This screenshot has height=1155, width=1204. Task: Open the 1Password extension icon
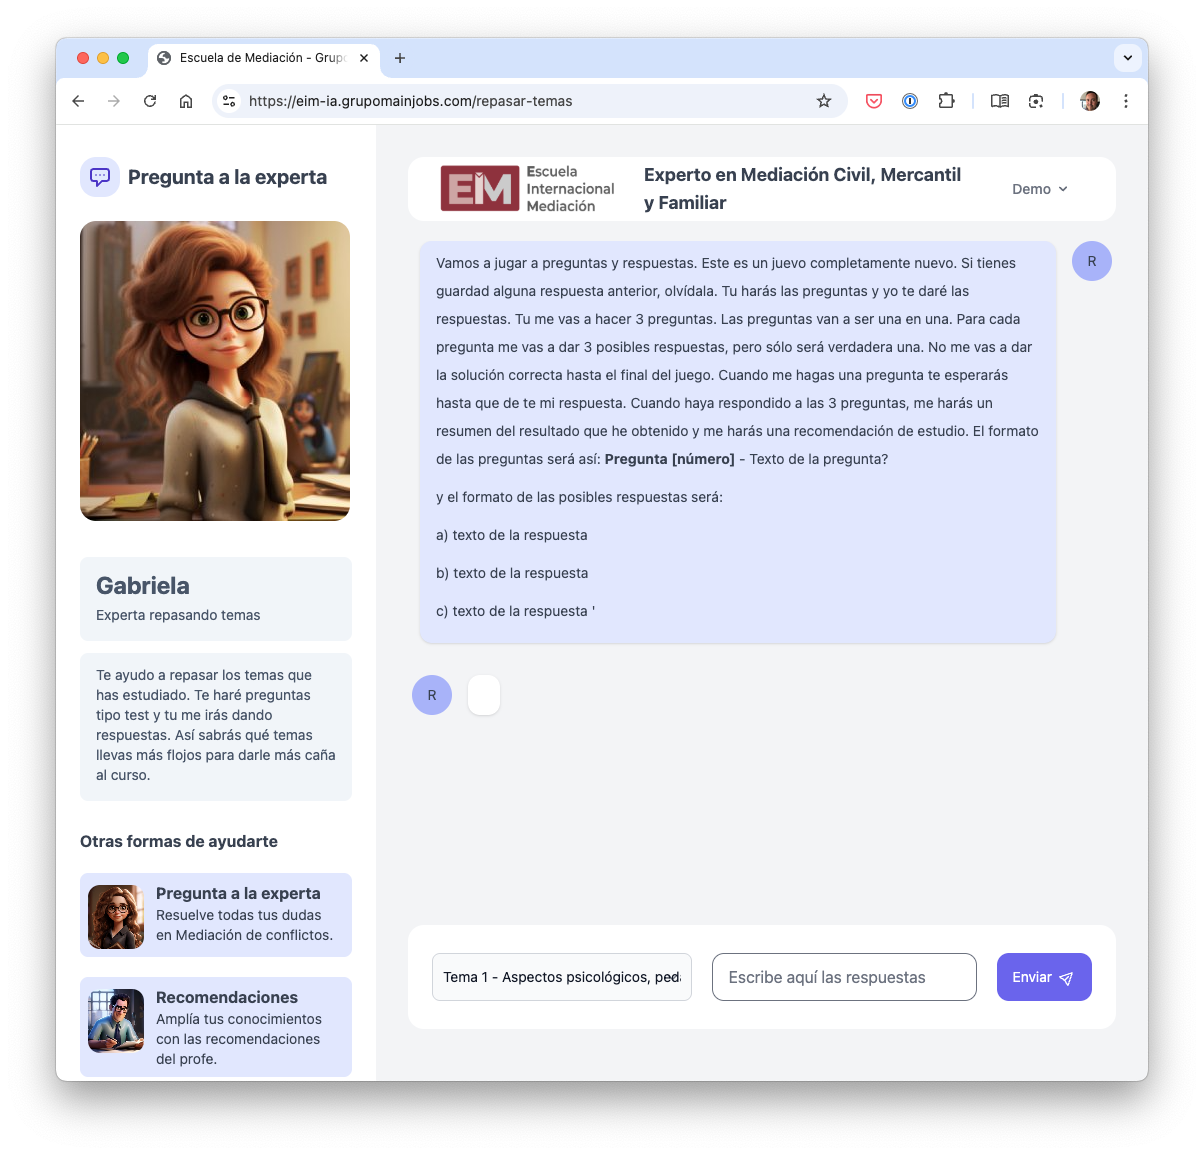pyautogui.click(x=910, y=101)
